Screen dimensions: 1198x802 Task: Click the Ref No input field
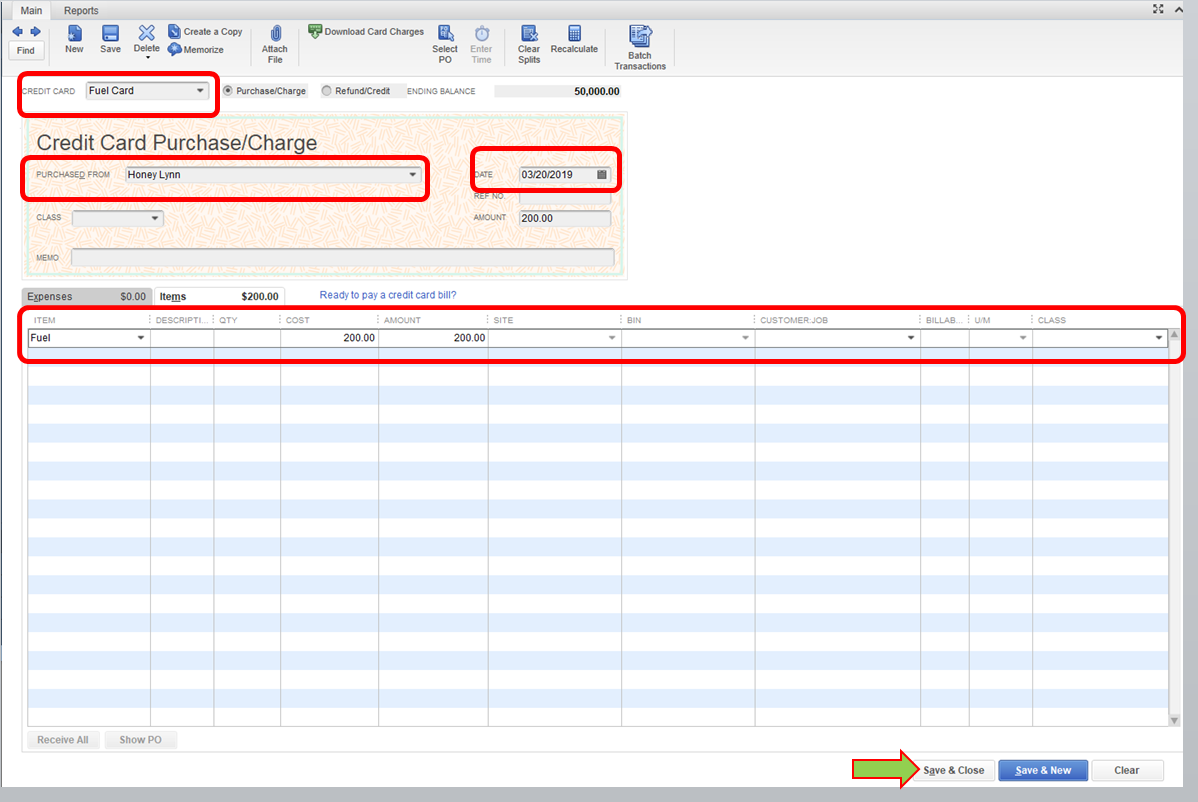point(565,197)
